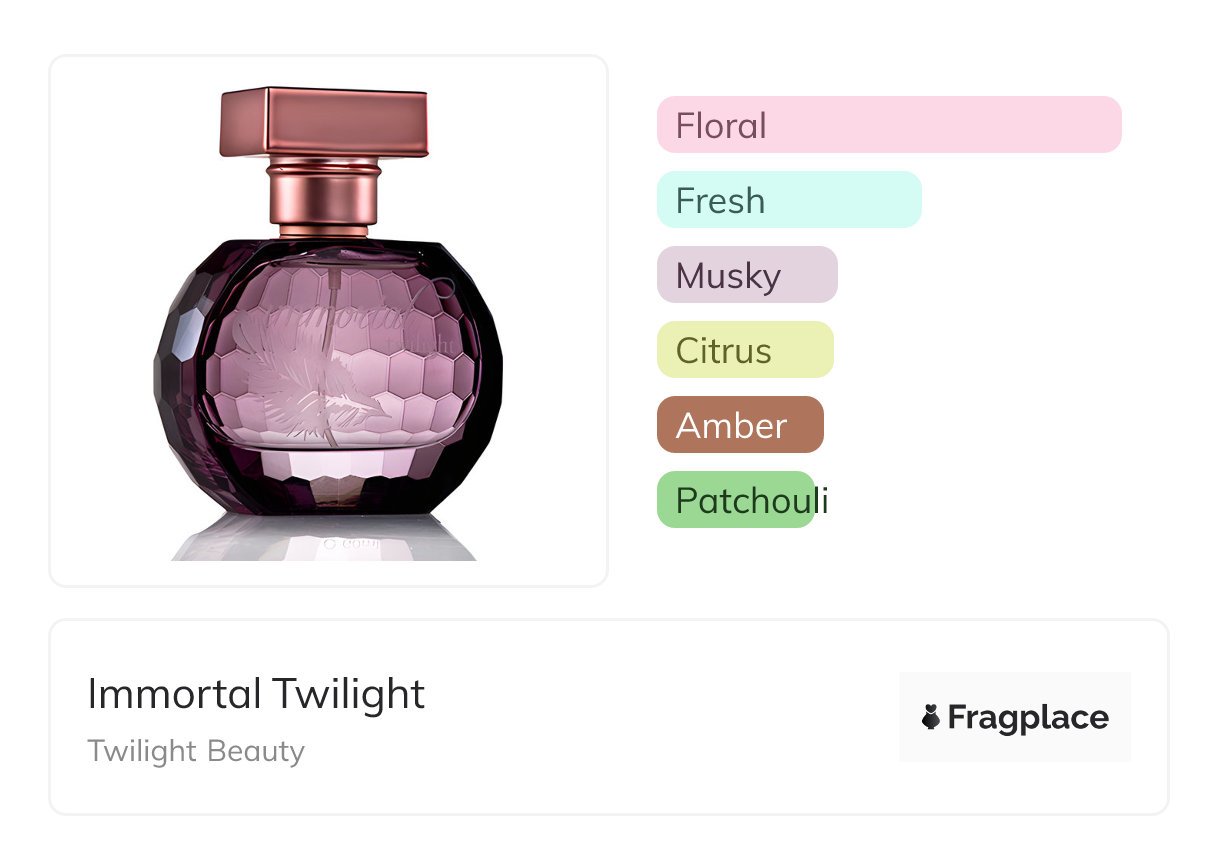Click the bottle's reflection beneath the perfume

tap(324, 540)
